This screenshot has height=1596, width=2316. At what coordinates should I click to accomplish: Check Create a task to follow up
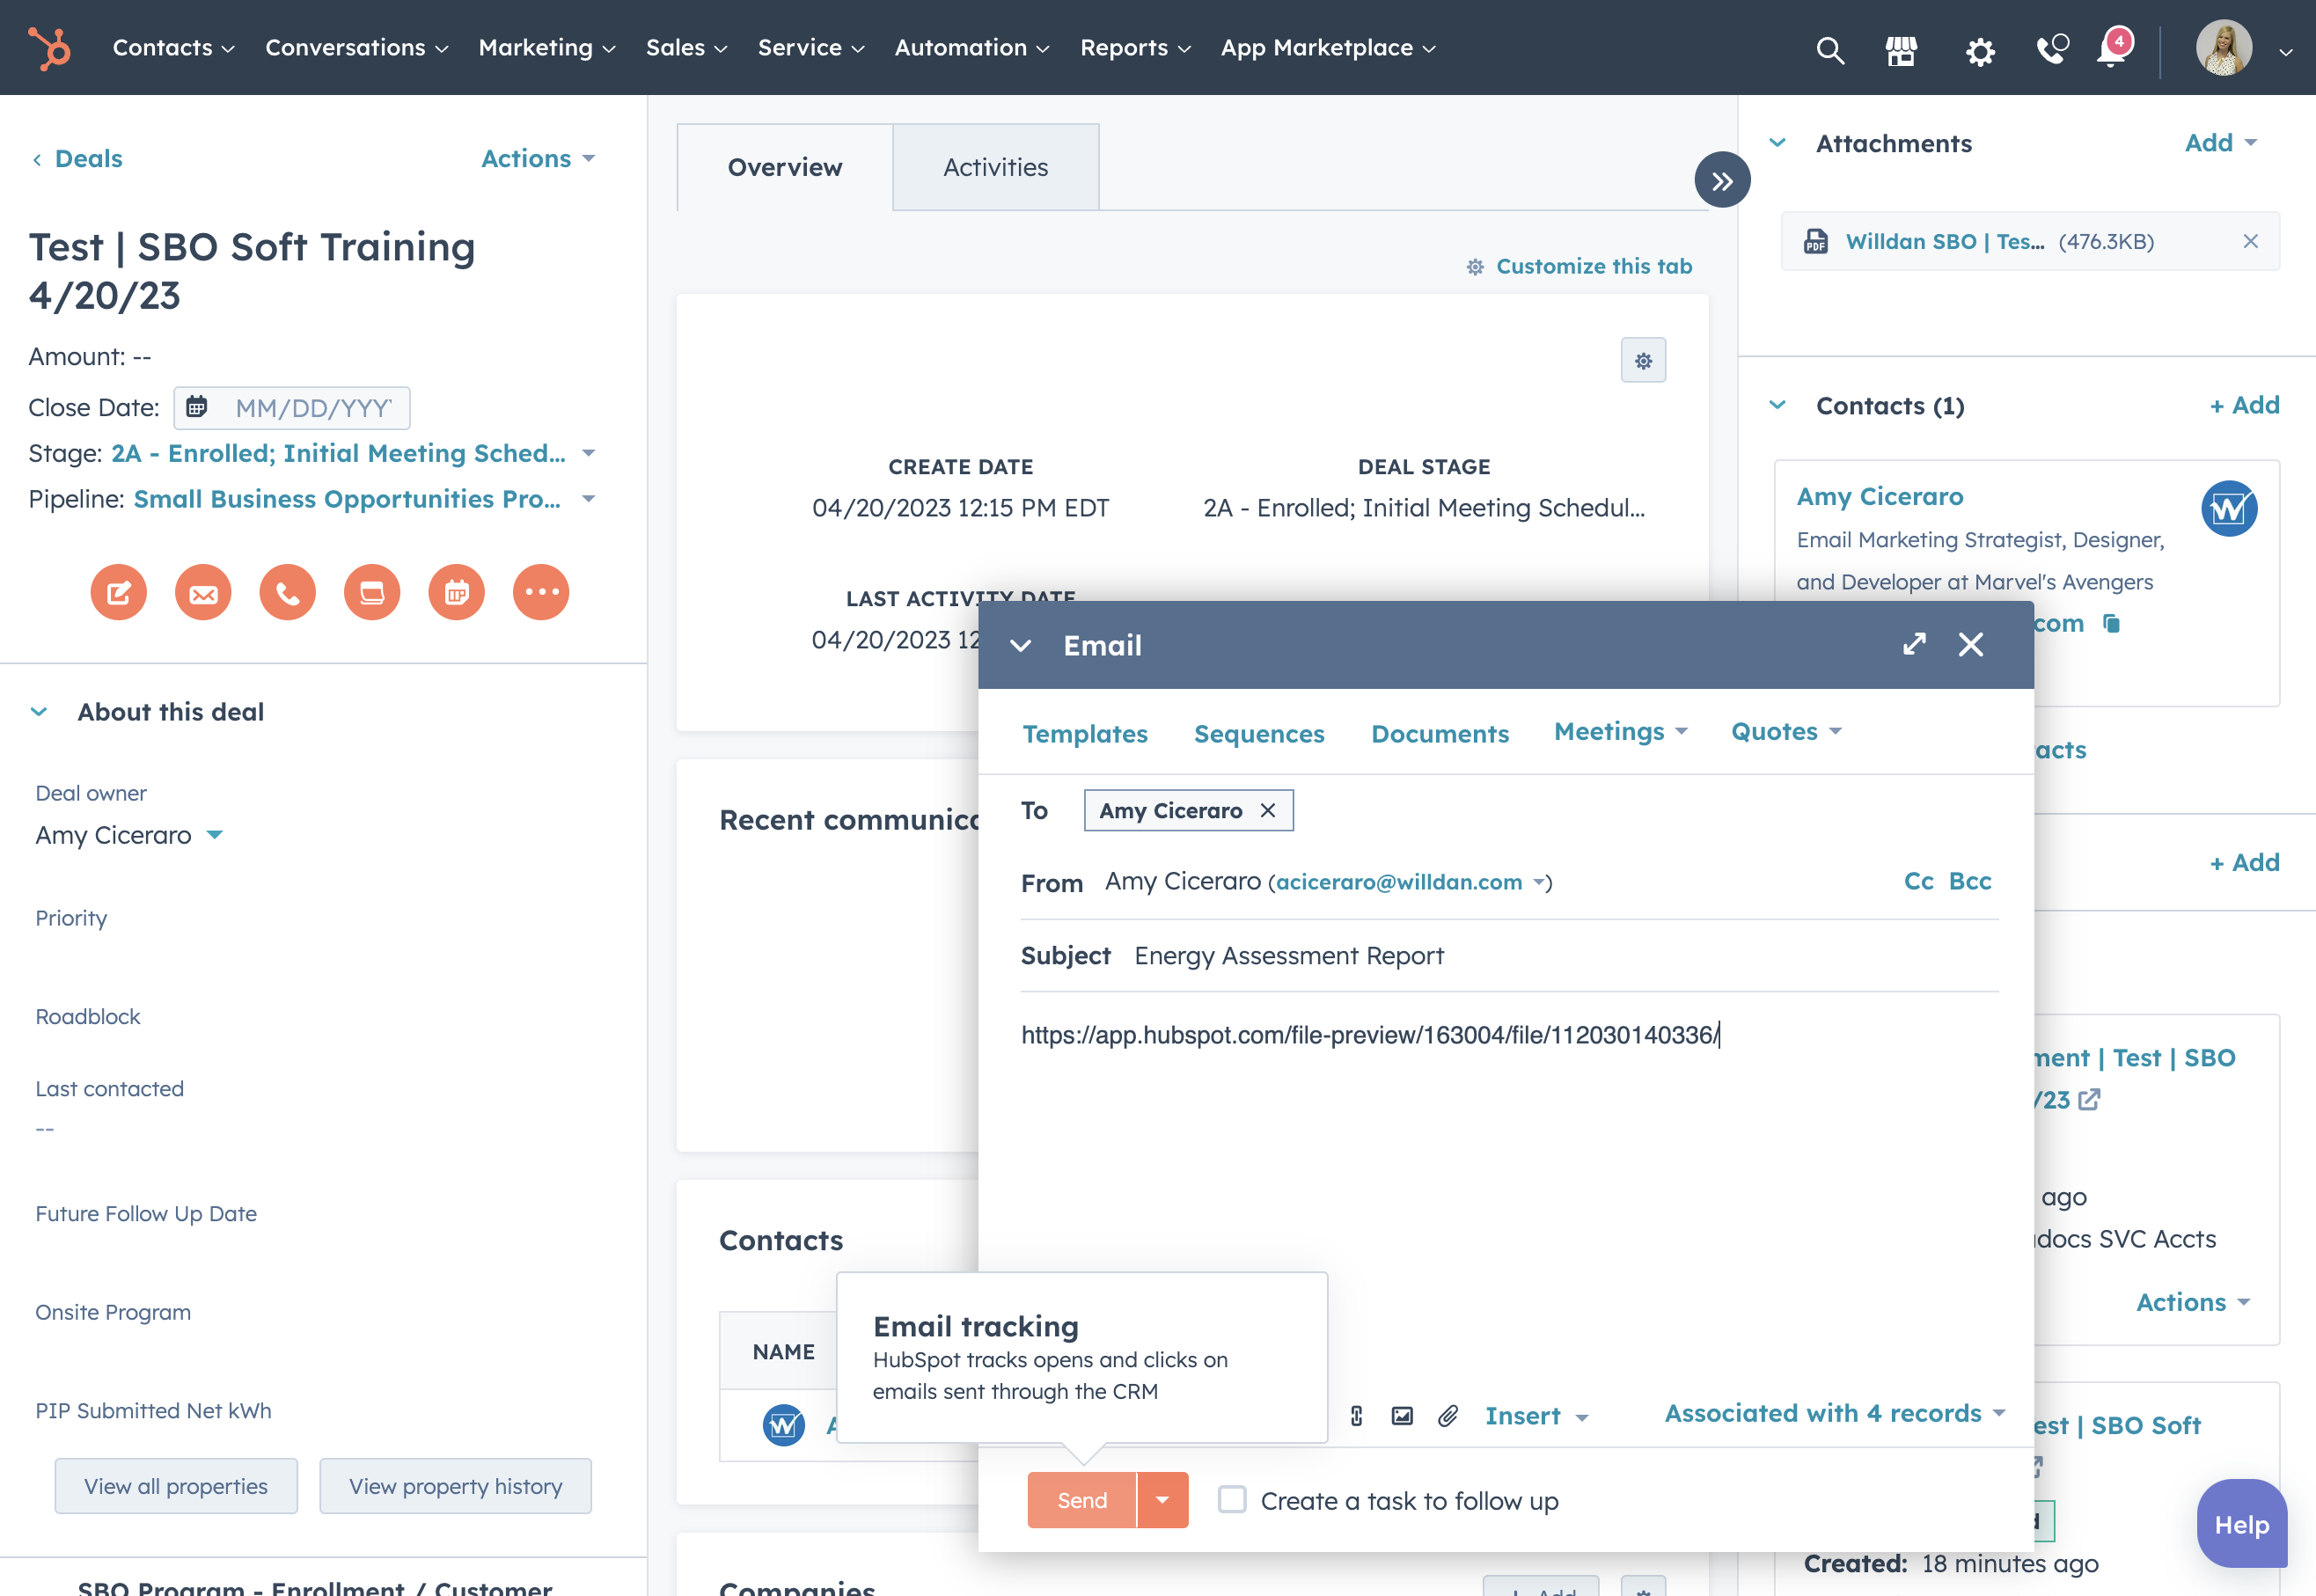point(1232,1500)
